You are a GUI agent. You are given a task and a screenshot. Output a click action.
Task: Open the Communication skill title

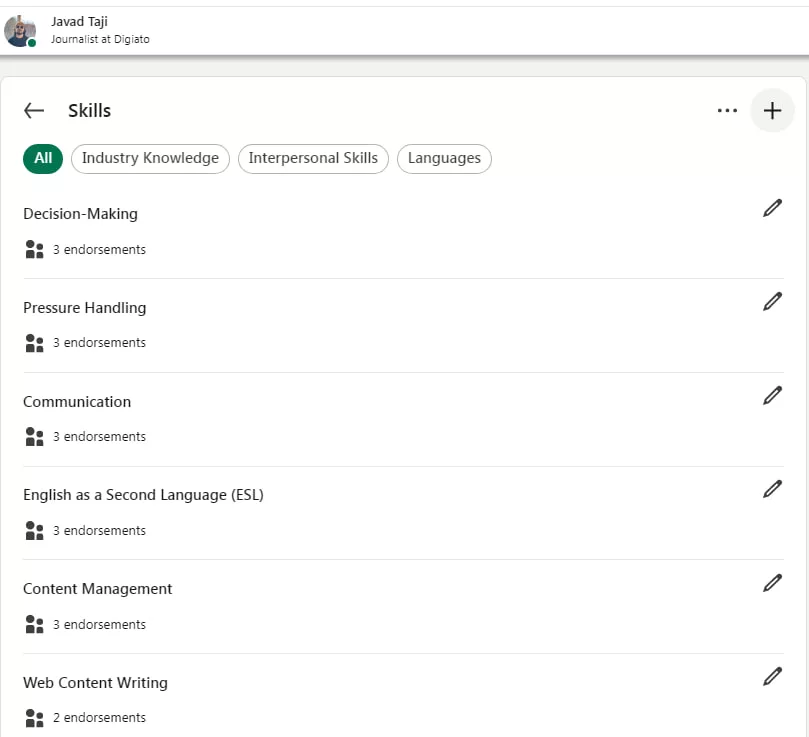(77, 402)
